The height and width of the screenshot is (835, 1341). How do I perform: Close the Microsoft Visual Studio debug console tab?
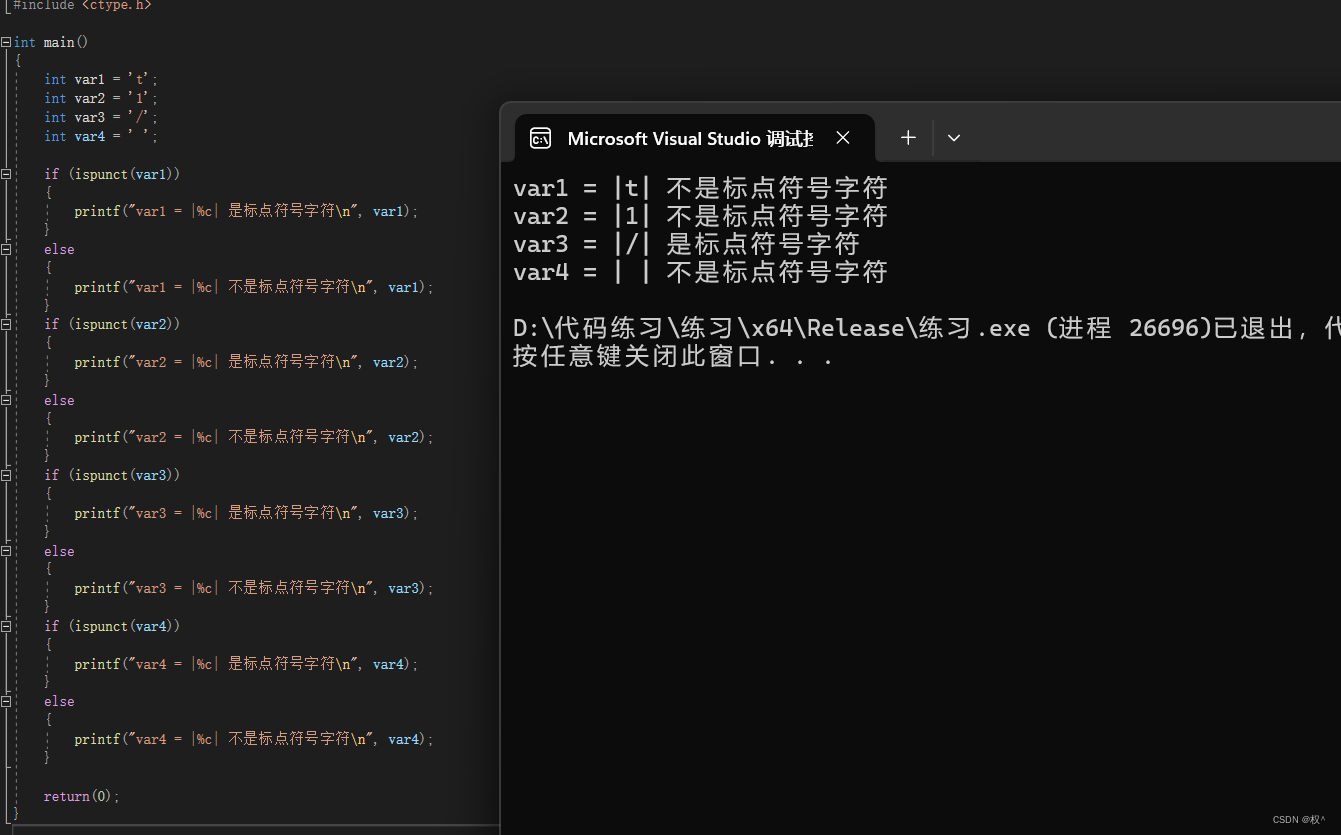(x=843, y=138)
